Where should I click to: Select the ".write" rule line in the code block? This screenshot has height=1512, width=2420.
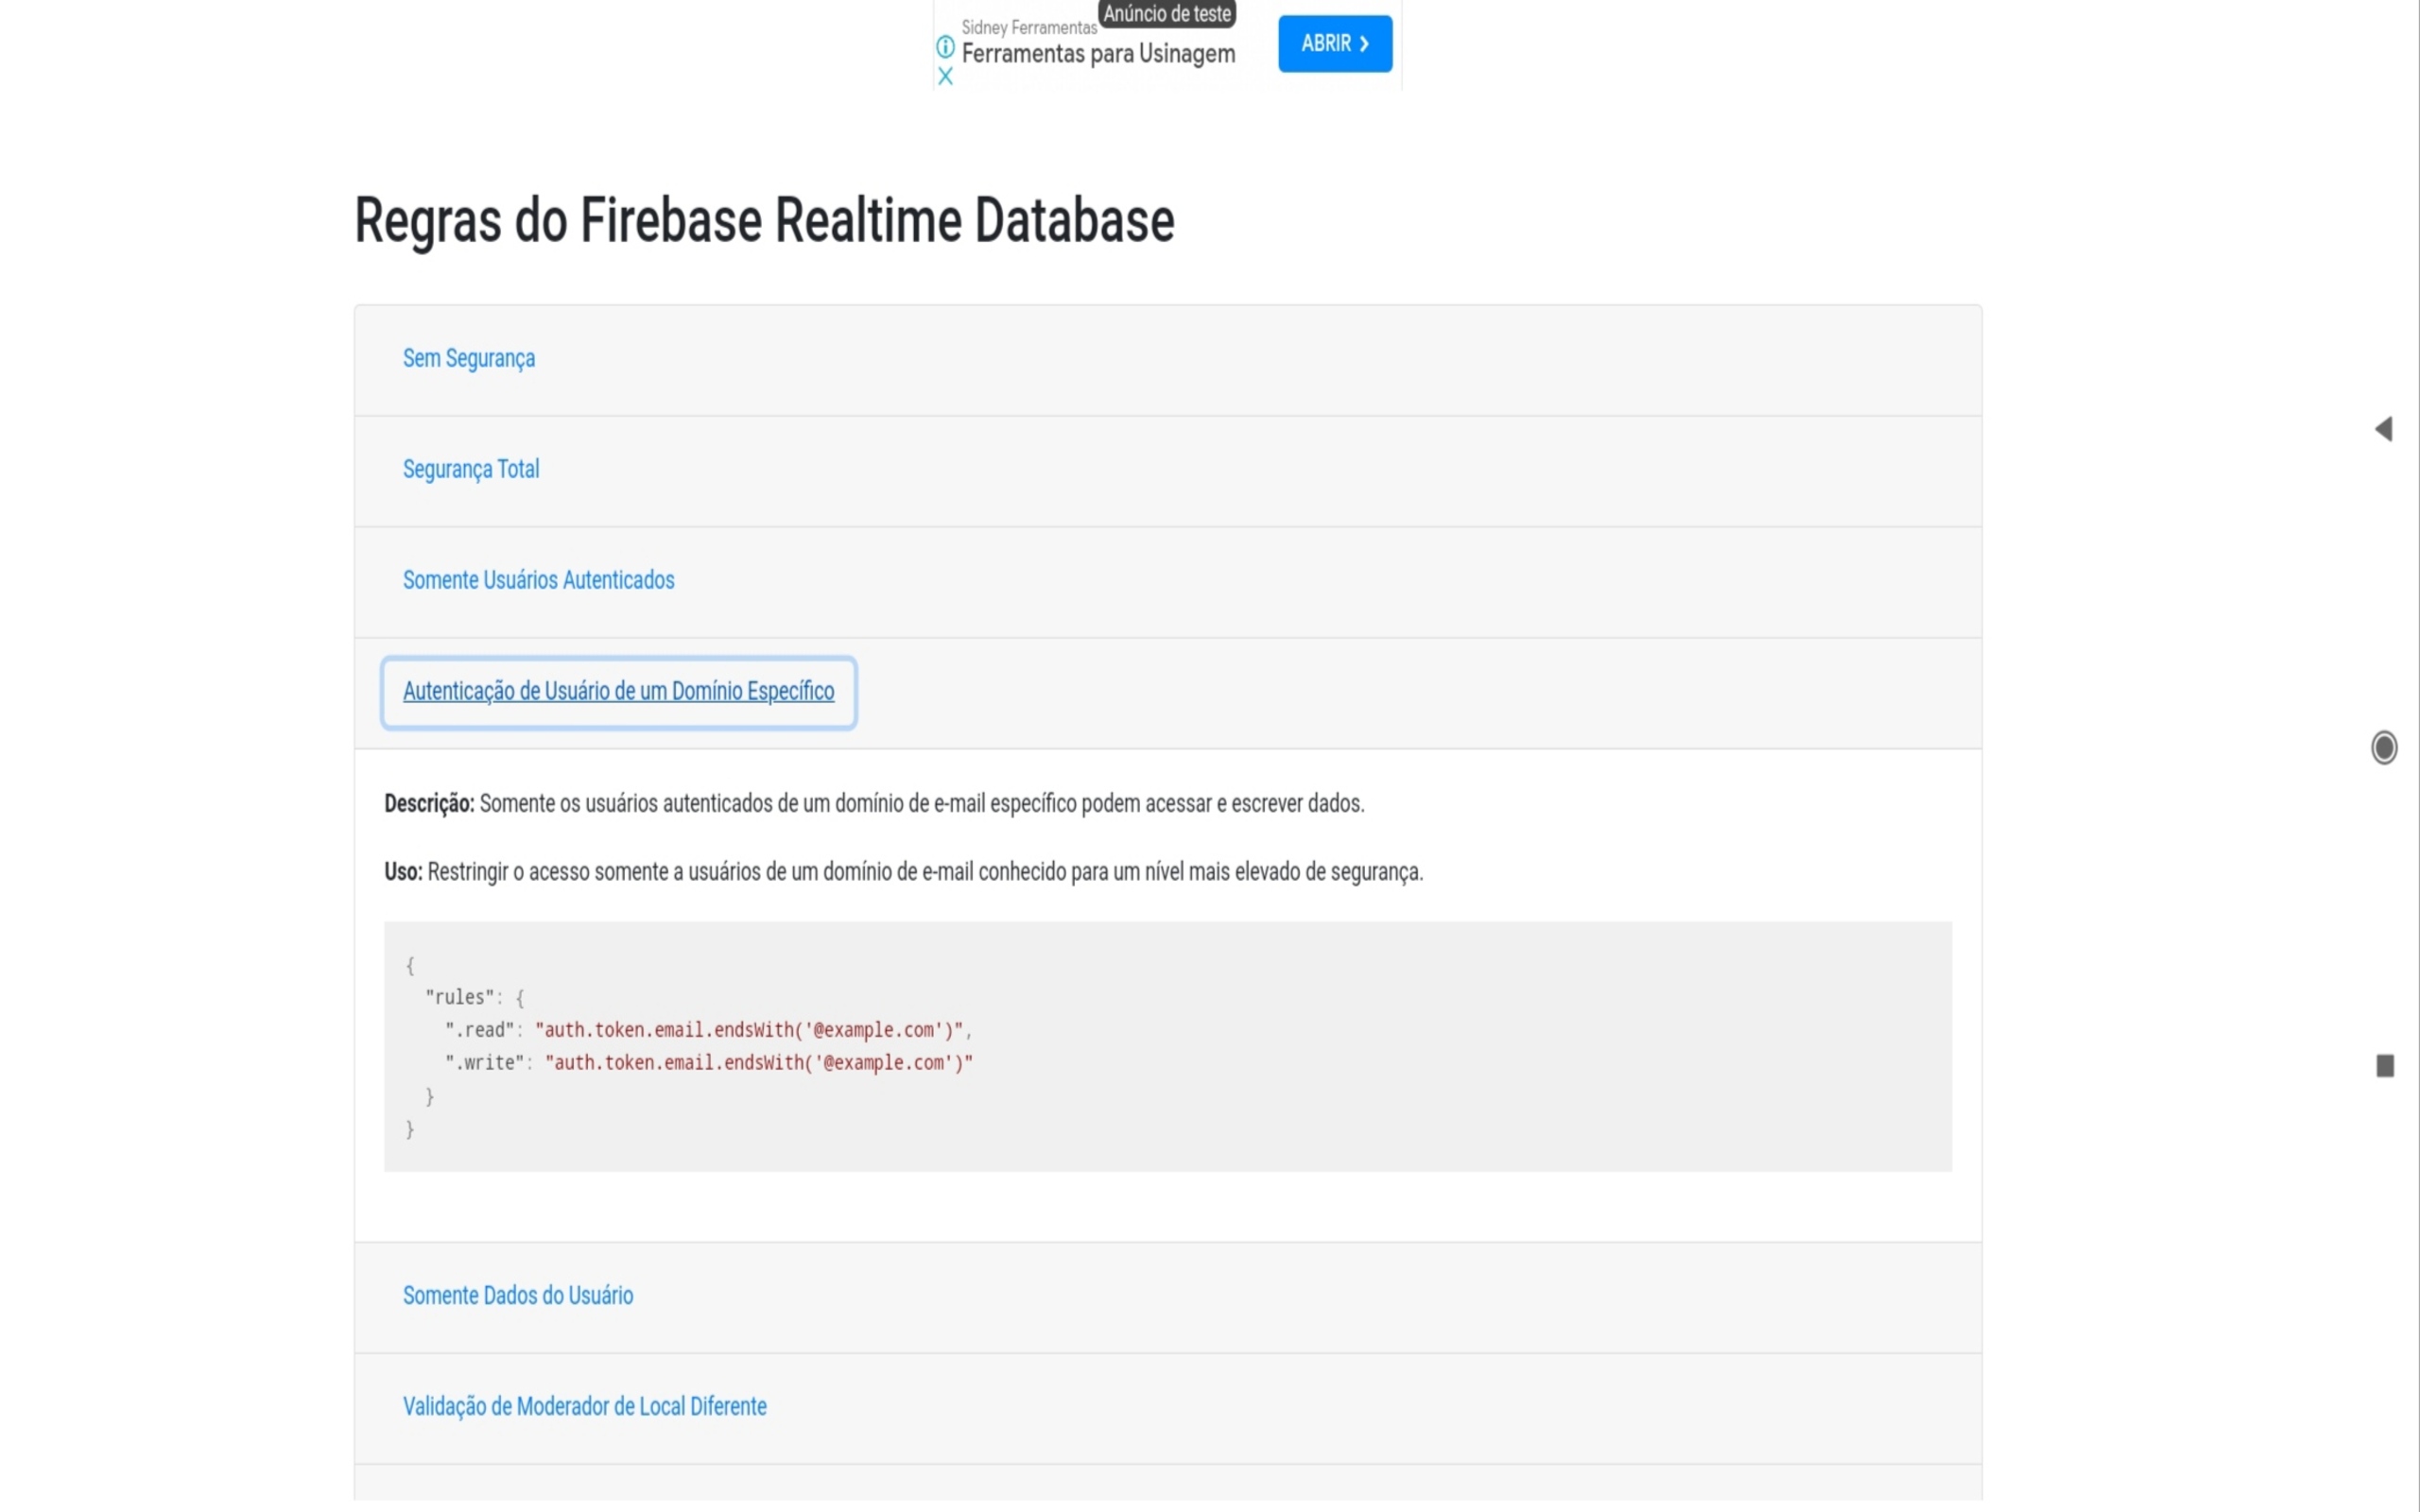(710, 1063)
